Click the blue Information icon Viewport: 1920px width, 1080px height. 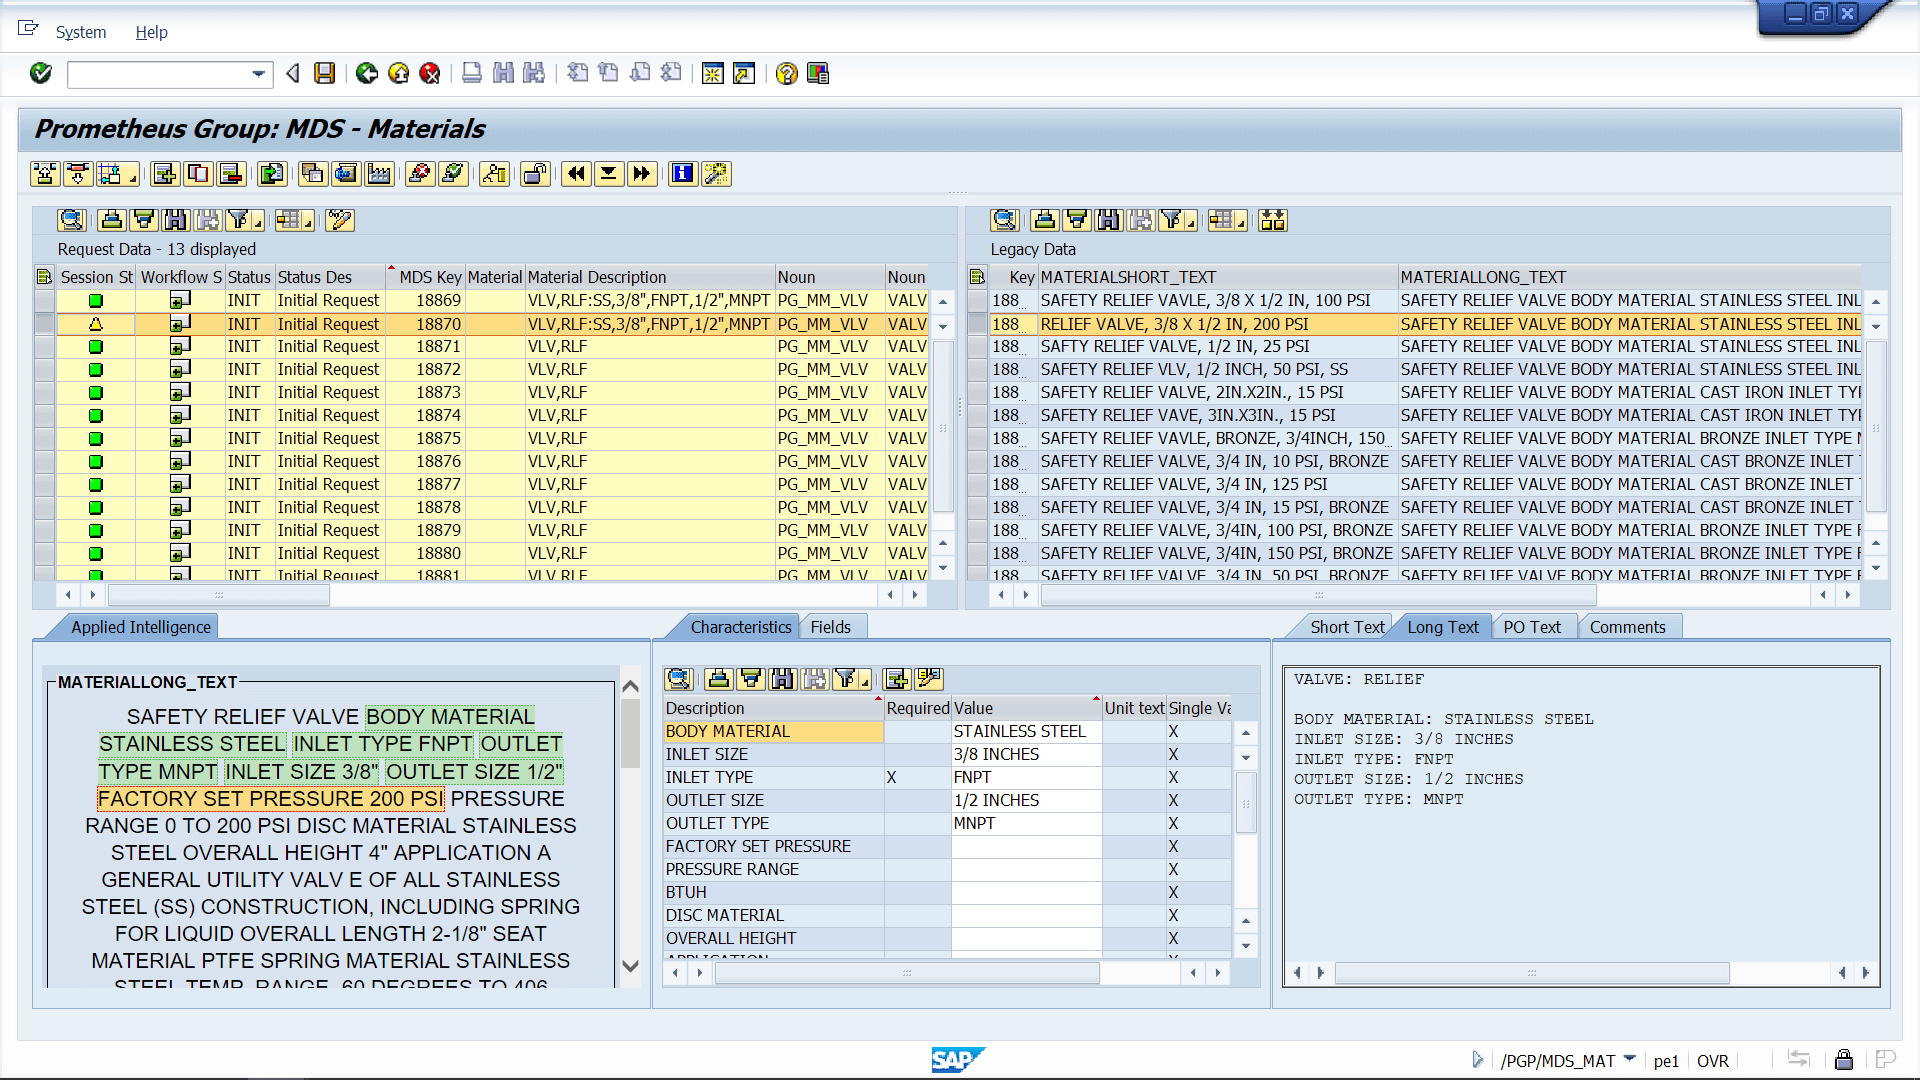coord(682,174)
